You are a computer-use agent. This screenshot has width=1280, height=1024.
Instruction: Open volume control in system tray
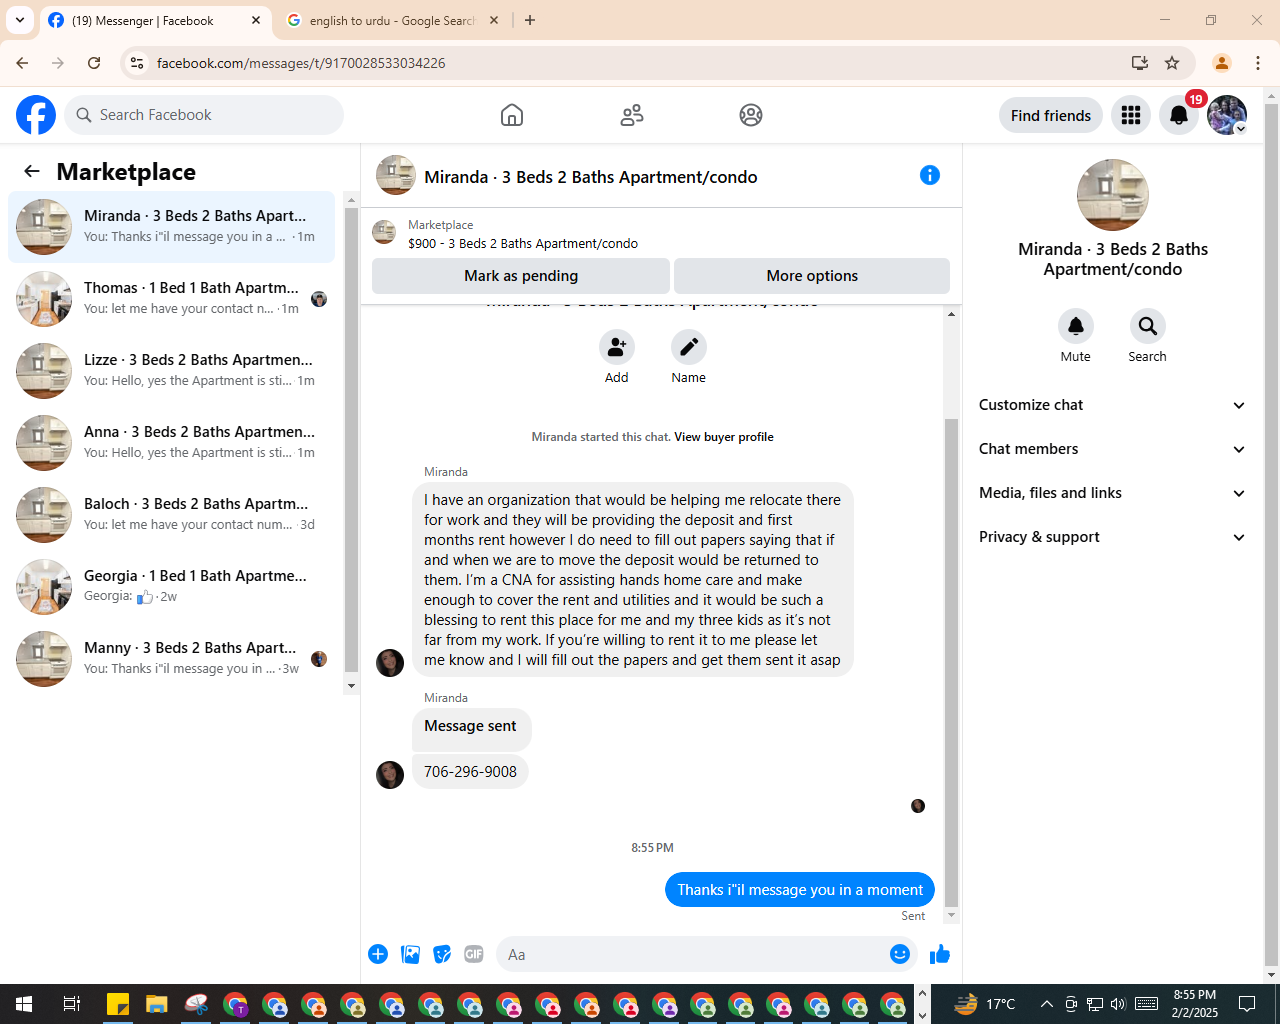(x=1118, y=1004)
